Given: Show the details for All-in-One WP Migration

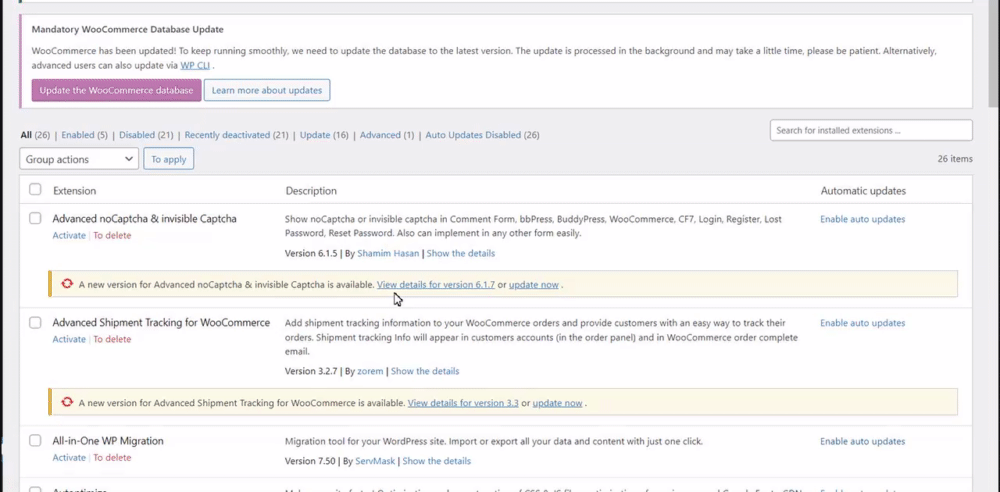Looking at the screenshot, I should pos(436,461).
